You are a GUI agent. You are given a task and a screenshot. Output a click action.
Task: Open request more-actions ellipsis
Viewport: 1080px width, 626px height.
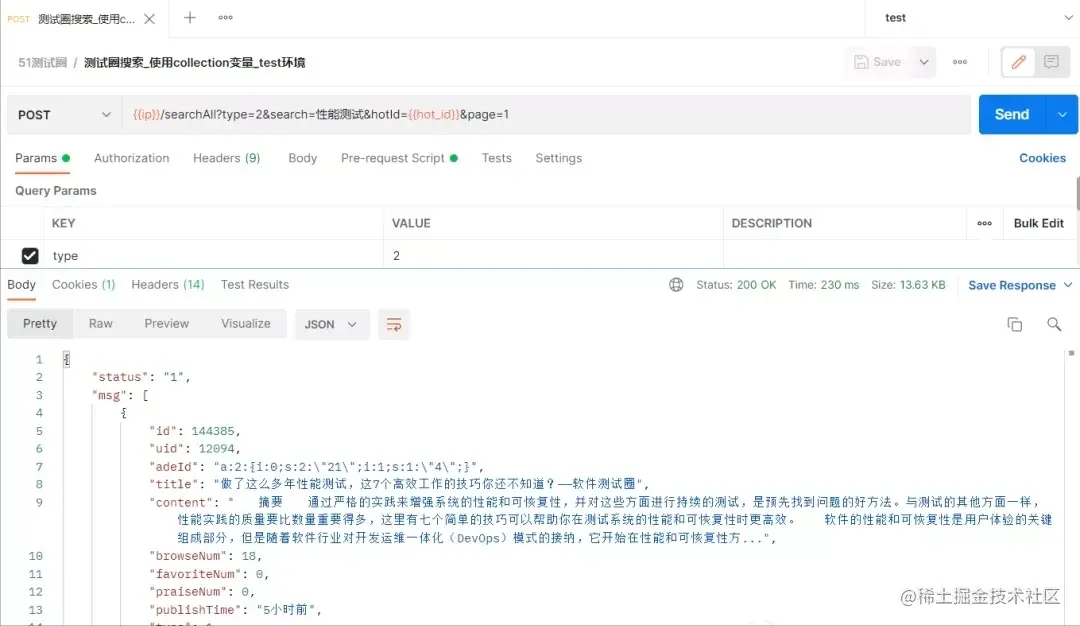pos(959,62)
